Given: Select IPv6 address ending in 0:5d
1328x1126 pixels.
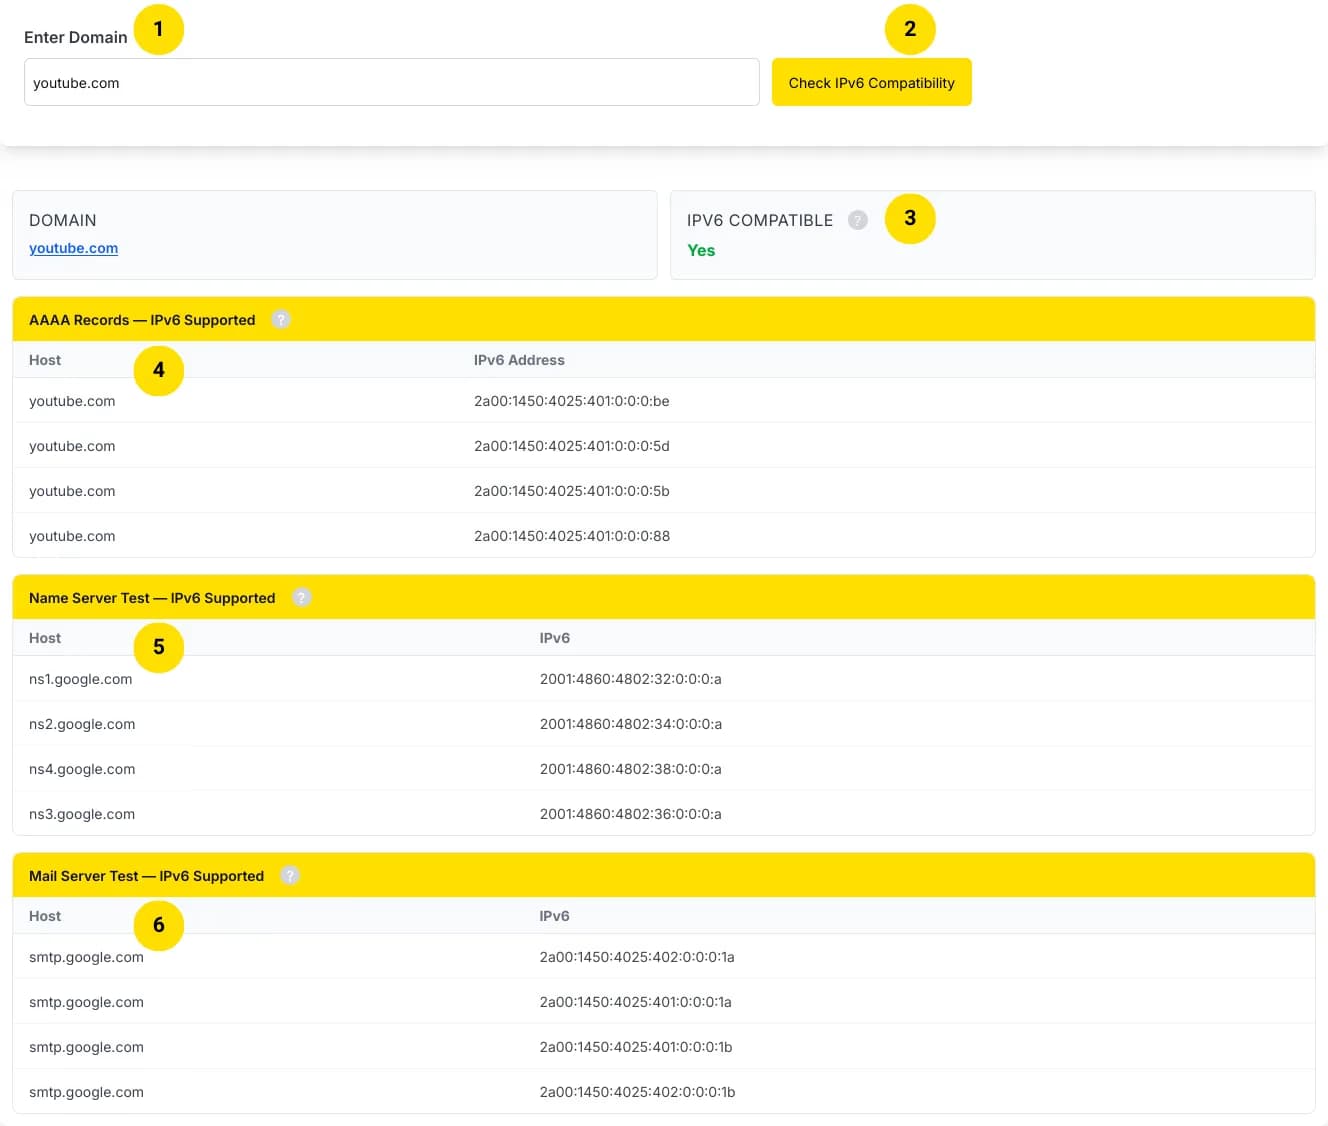Looking at the screenshot, I should click(571, 446).
